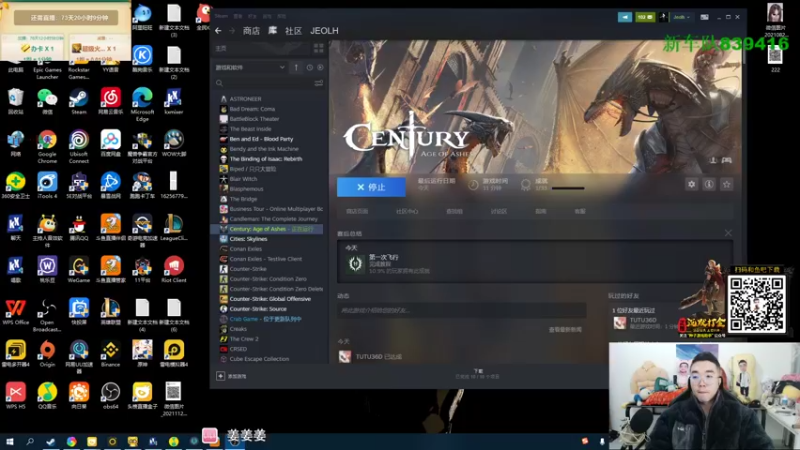Select Cities: Skylines in the library
The width and height of the screenshot is (800, 450).
tap(248, 239)
